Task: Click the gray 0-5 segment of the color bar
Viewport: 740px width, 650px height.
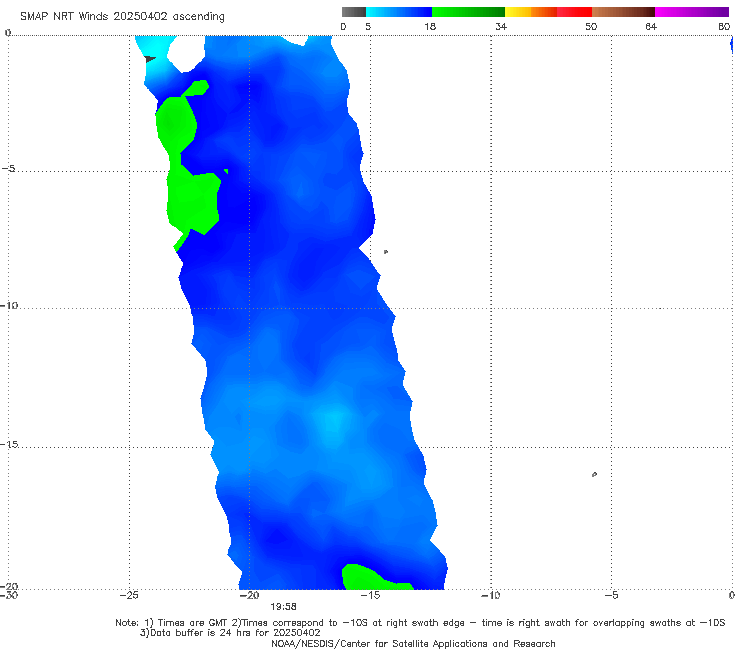Action: pos(354,12)
